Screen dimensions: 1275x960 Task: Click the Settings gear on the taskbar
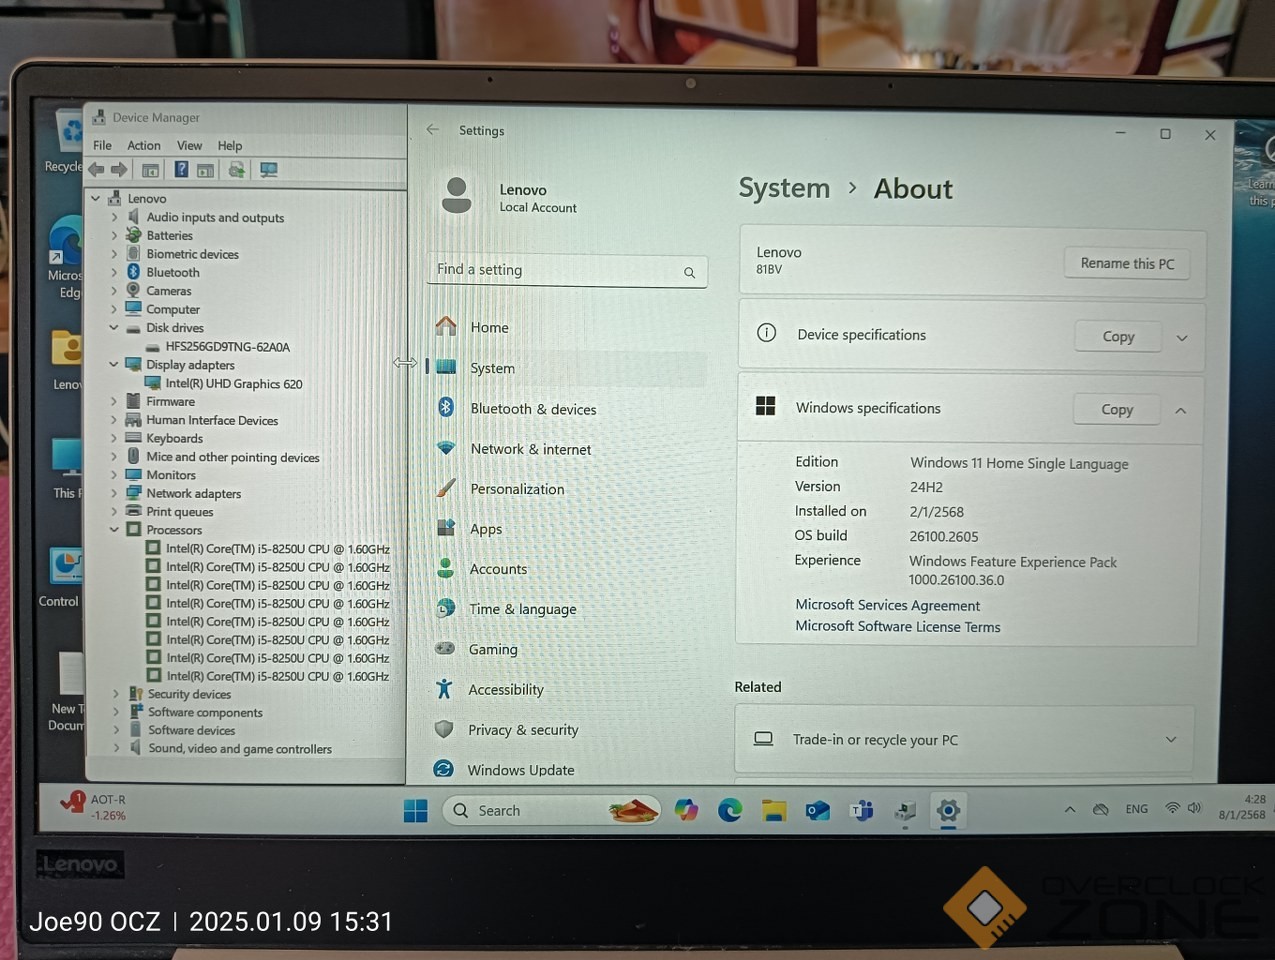pos(948,810)
